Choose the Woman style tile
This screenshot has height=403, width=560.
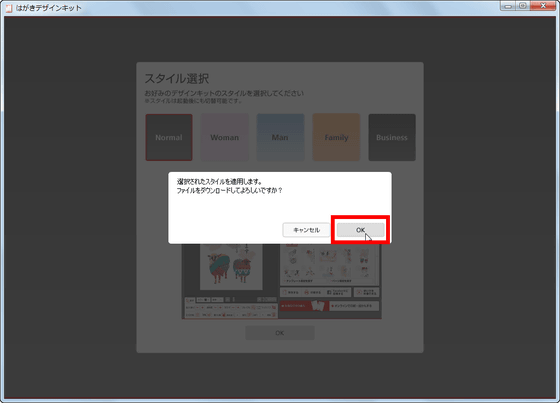[225, 137]
